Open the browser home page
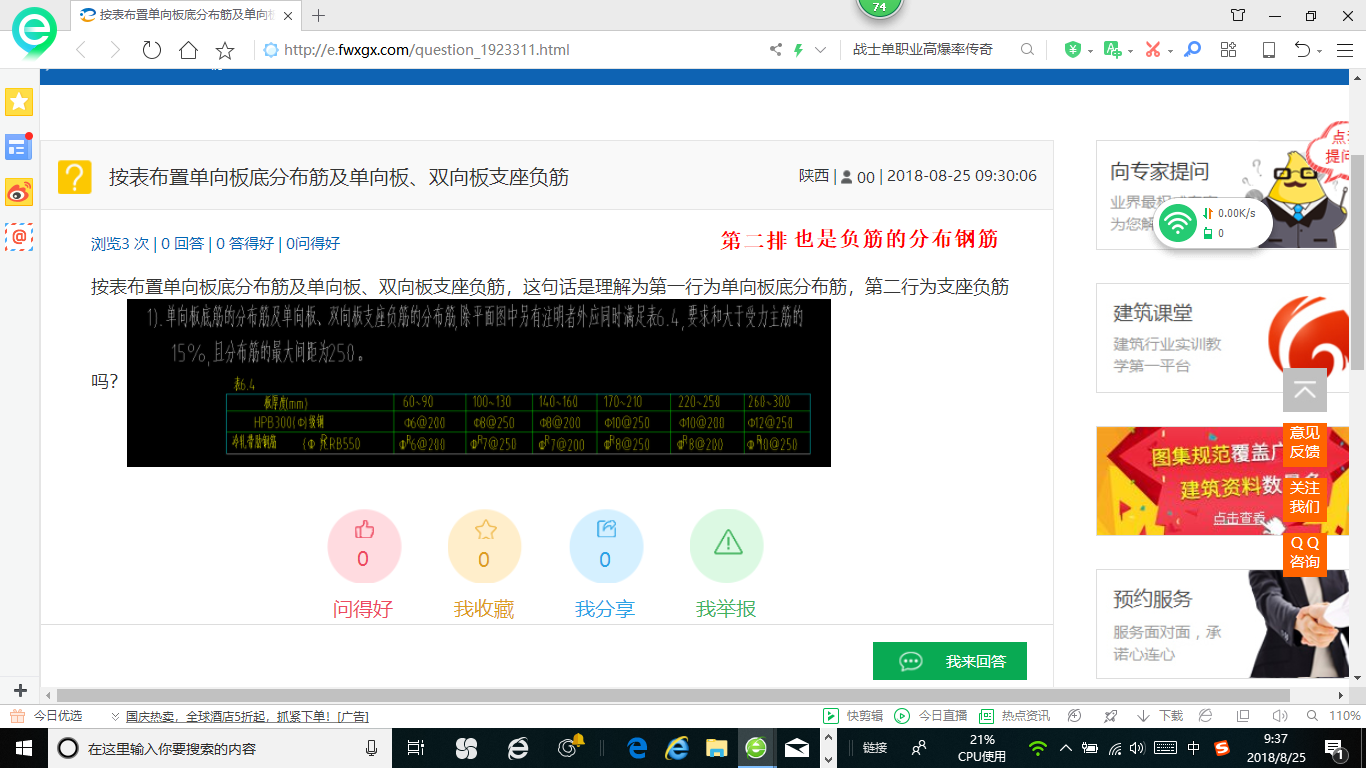The width and height of the screenshot is (1366, 768). pyautogui.click(x=188, y=50)
